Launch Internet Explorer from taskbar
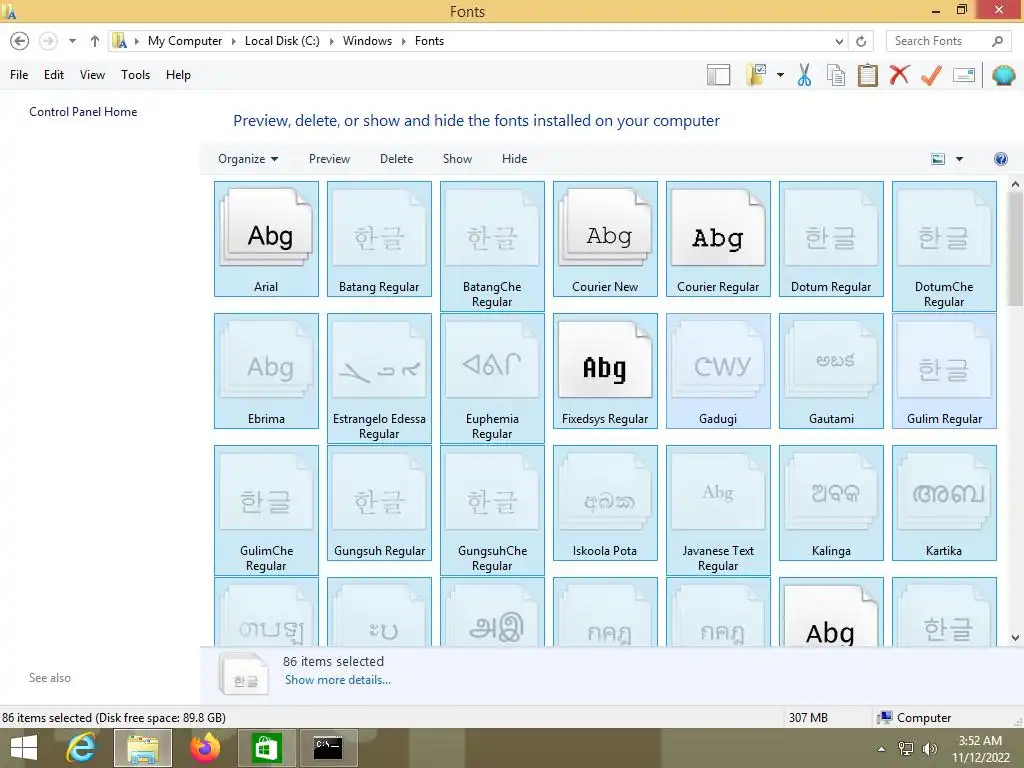Viewport: 1024px width, 768px height. [81, 748]
